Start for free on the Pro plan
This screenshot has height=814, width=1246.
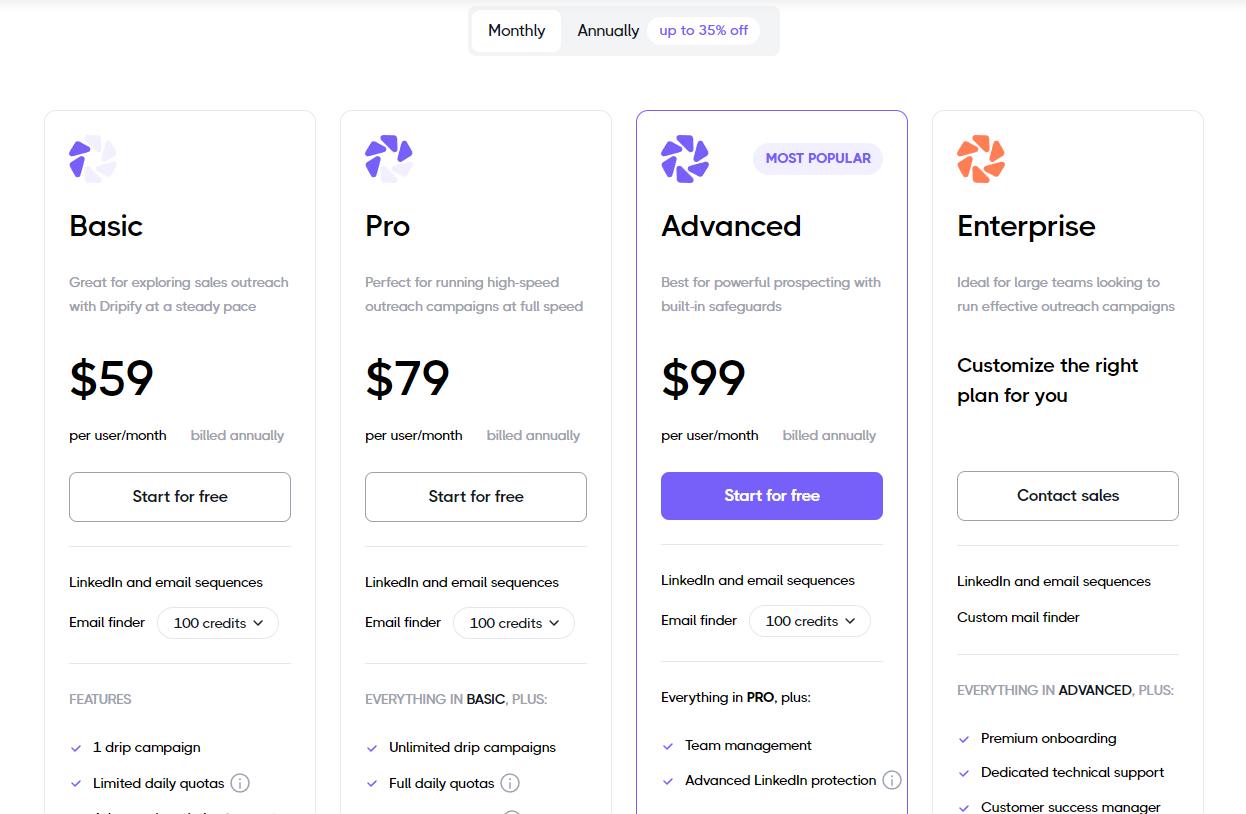click(x=475, y=496)
